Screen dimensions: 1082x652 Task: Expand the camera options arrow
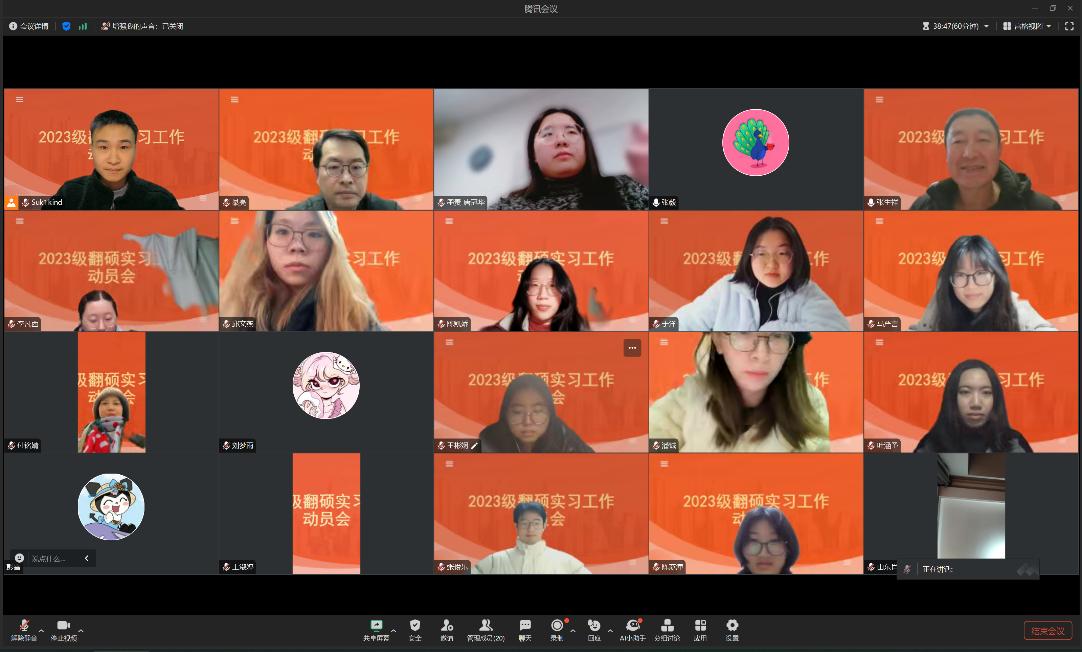[80, 631]
